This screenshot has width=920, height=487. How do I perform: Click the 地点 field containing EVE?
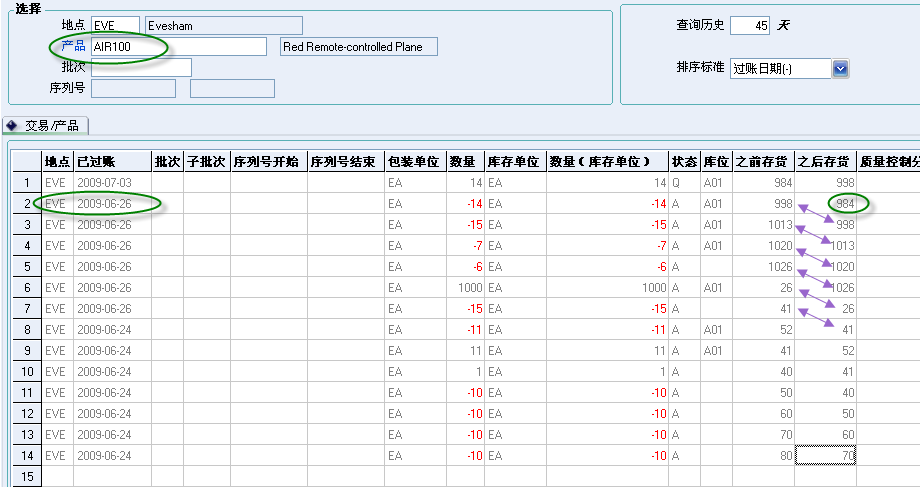click(115, 25)
